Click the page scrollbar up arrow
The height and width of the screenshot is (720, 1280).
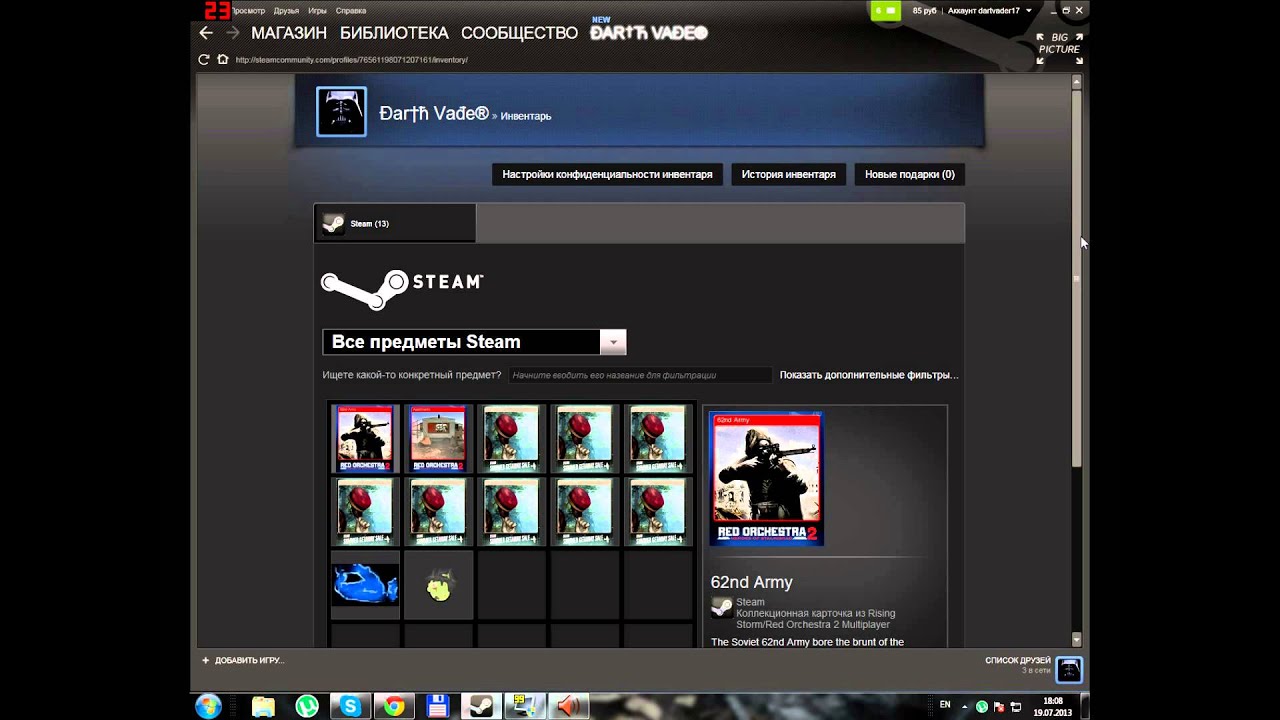(1077, 81)
